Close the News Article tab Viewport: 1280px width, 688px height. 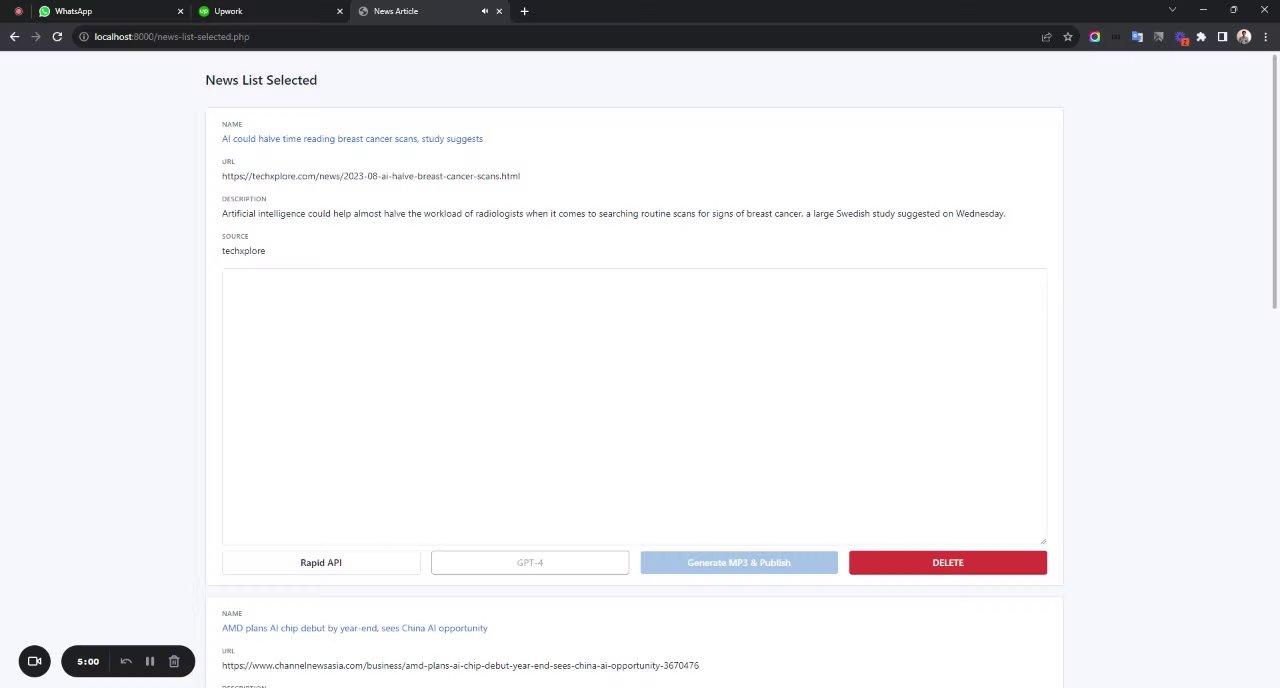click(x=499, y=11)
